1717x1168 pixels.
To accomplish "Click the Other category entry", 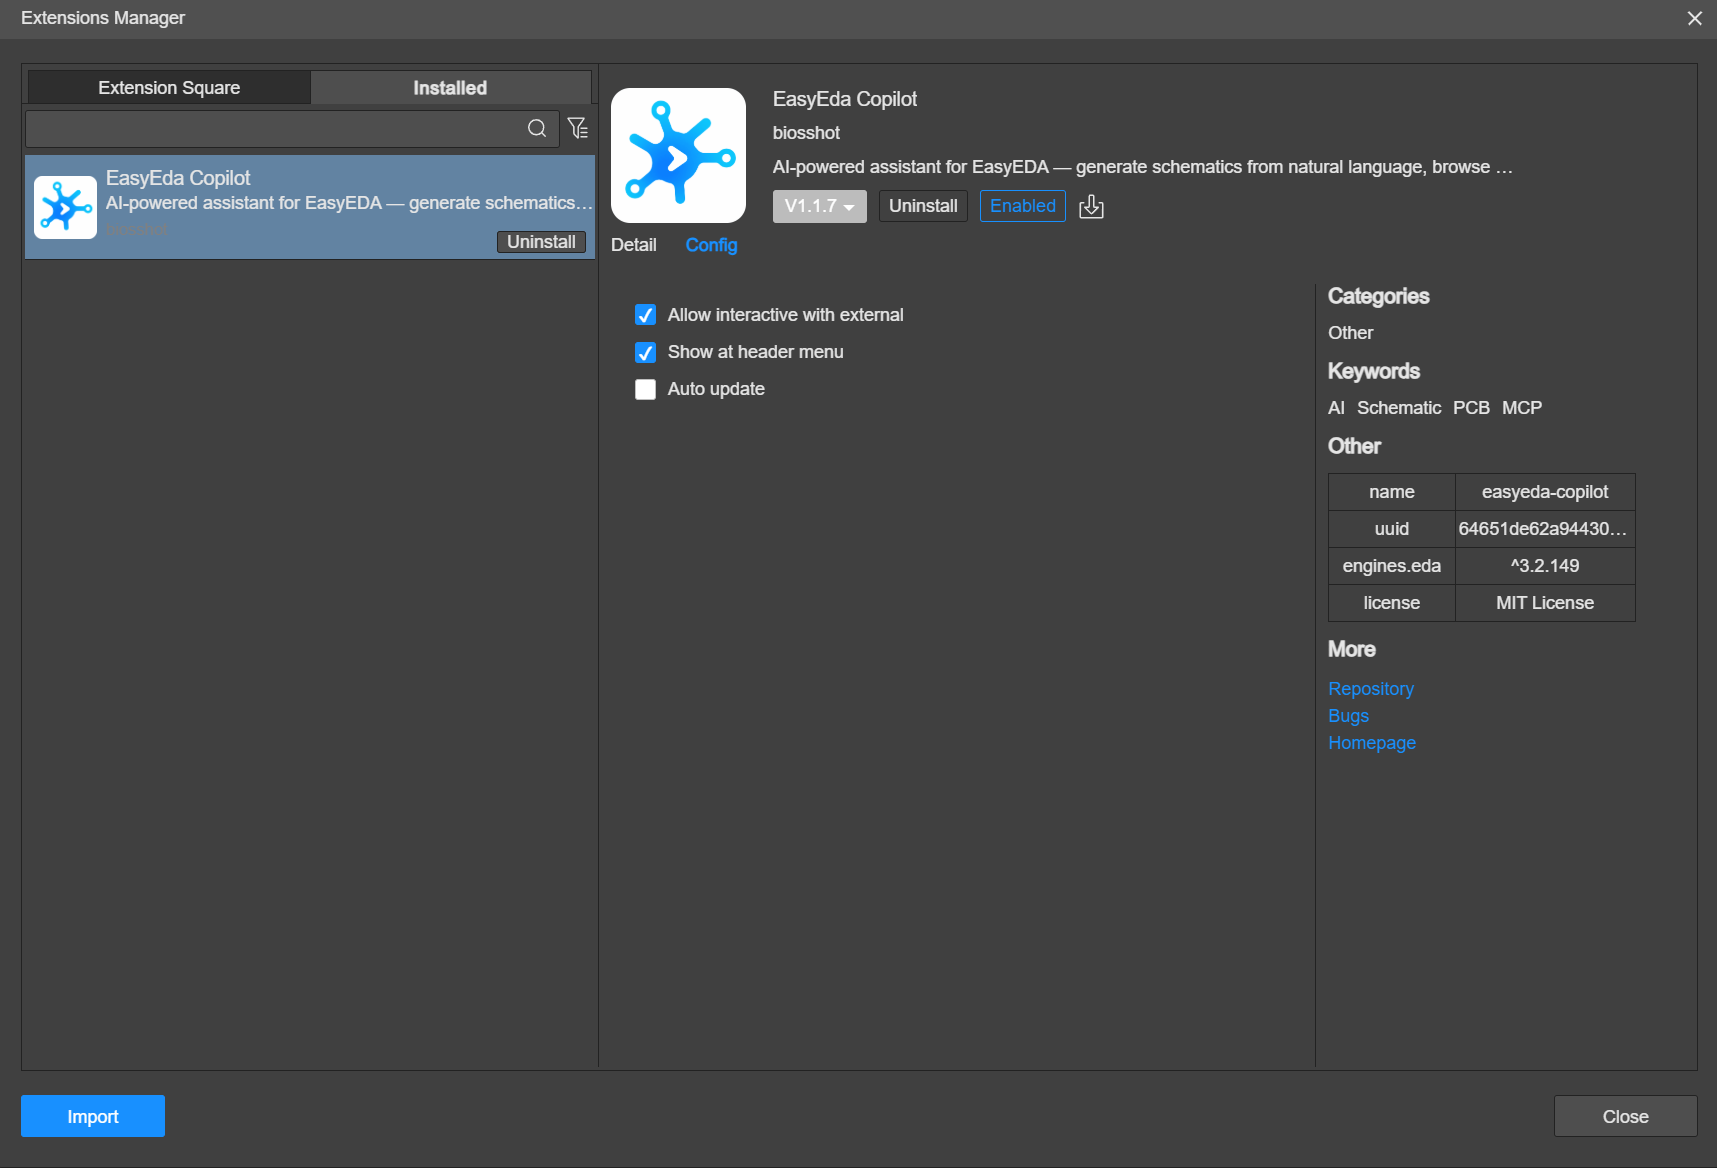I will click(x=1350, y=333).
